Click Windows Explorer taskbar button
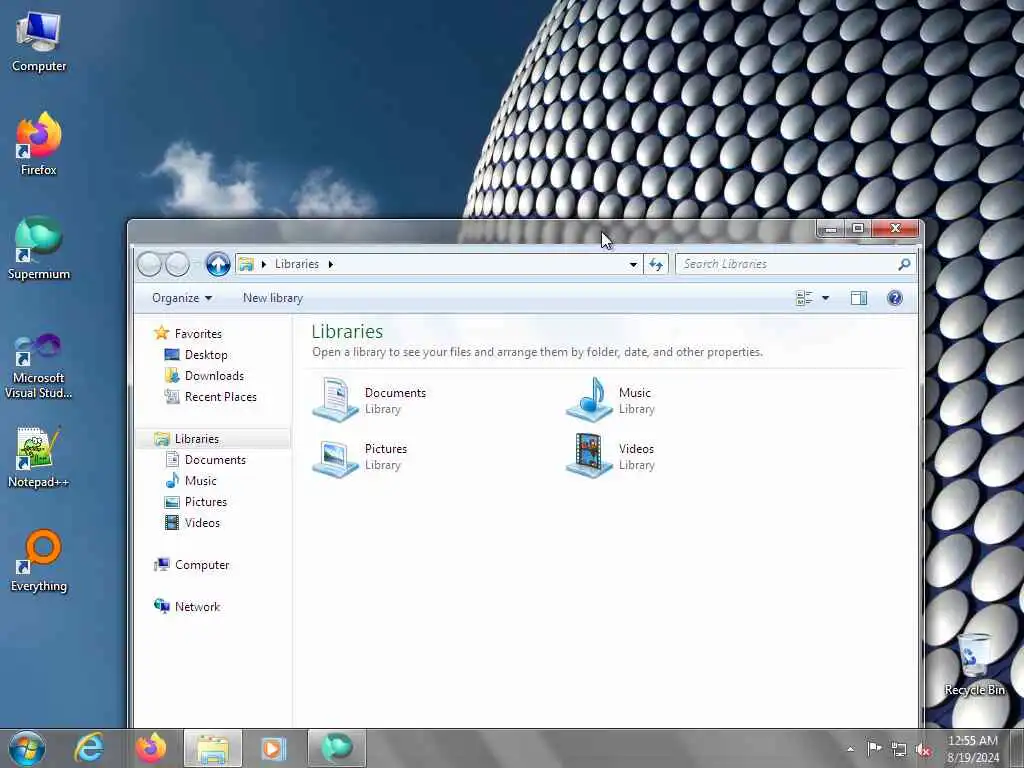The width and height of the screenshot is (1024, 768). coord(212,748)
